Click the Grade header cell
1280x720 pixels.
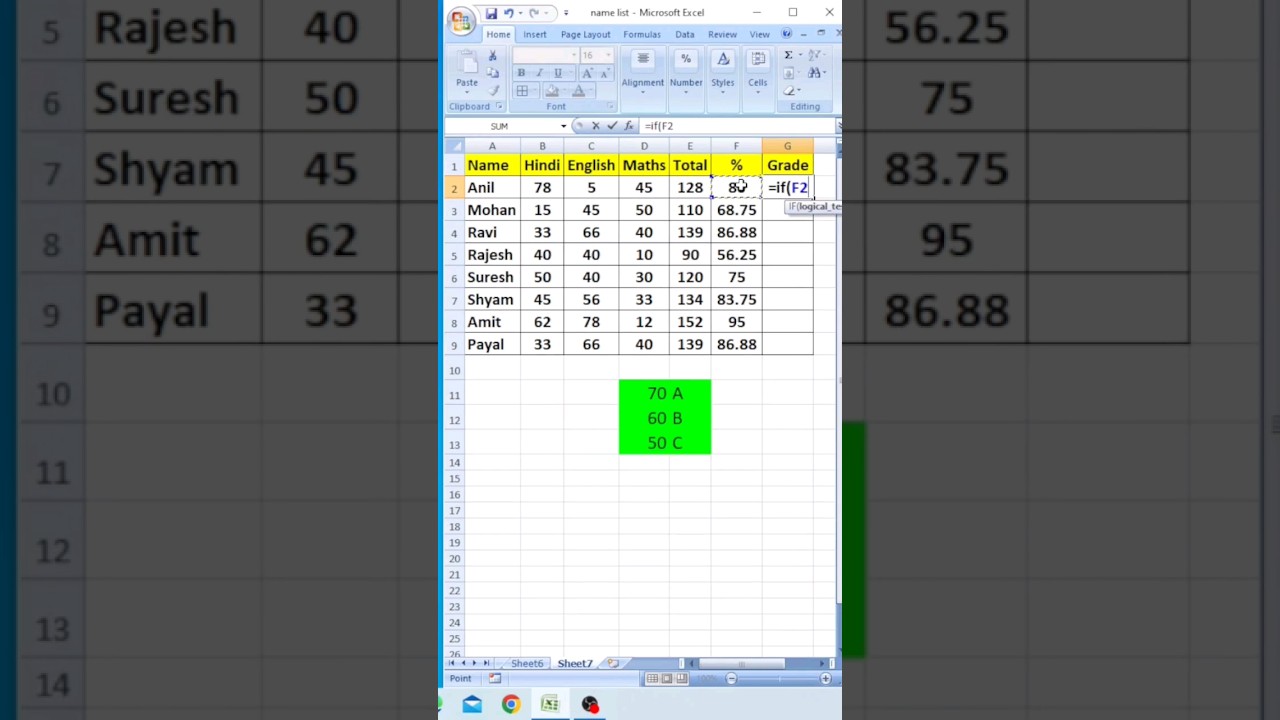point(787,165)
